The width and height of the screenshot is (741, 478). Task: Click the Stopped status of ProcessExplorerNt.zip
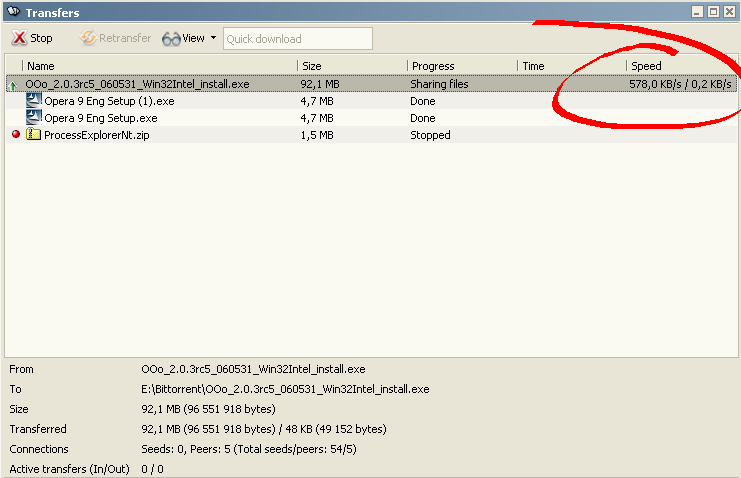coord(430,135)
